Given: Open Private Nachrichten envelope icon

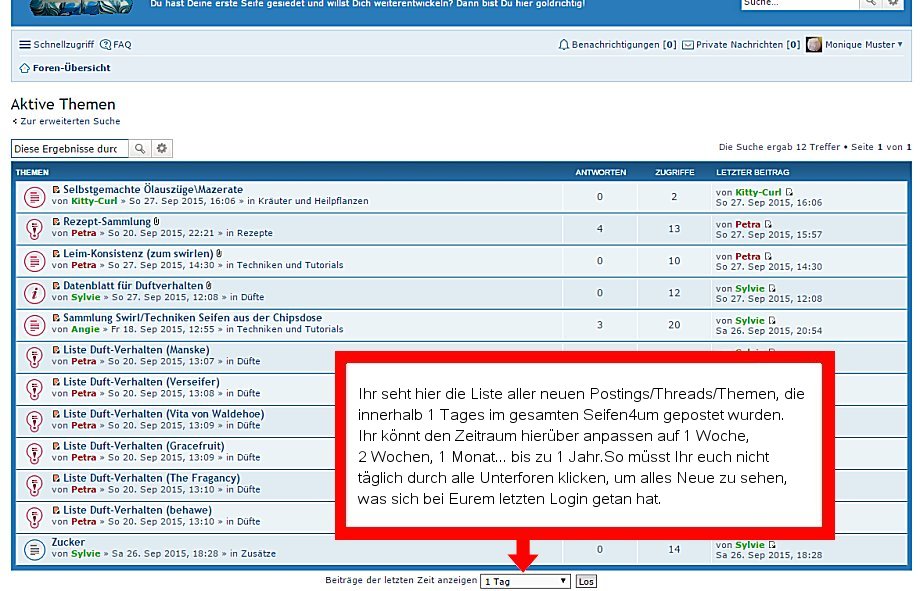Looking at the screenshot, I should coord(688,45).
